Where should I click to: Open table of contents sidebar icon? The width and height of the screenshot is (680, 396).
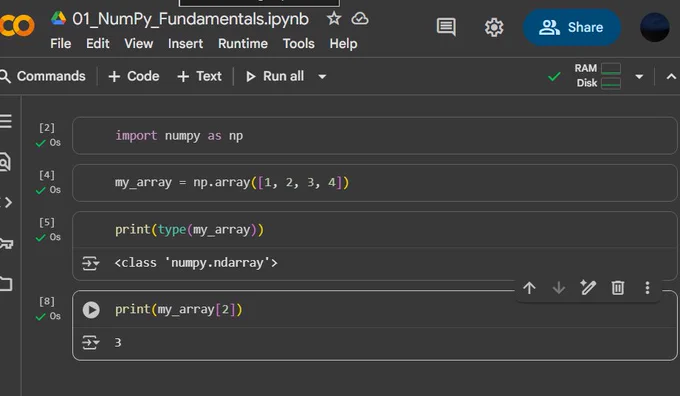pos(6,121)
